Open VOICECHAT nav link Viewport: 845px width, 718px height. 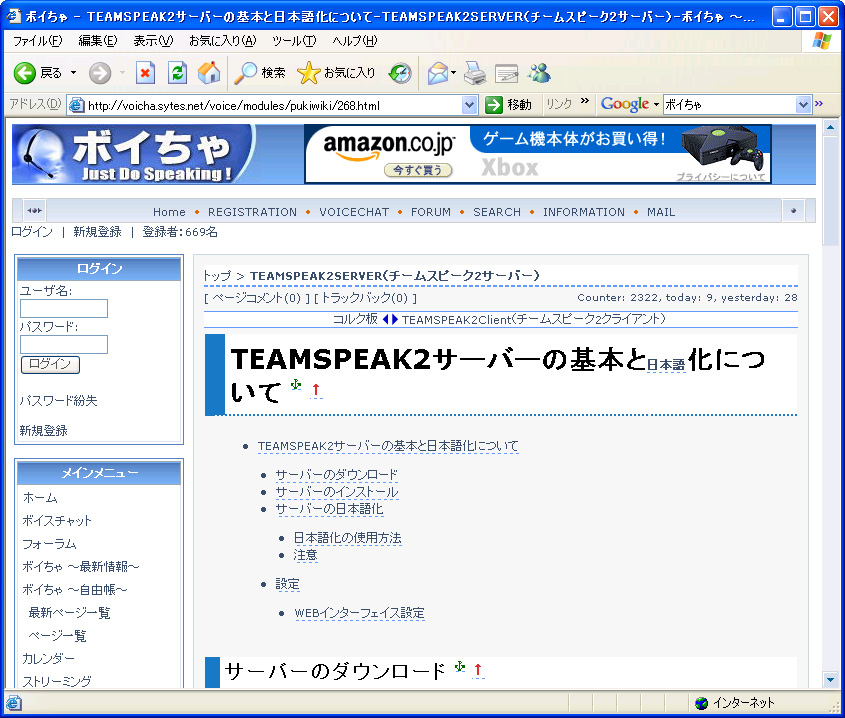click(x=354, y=212)
